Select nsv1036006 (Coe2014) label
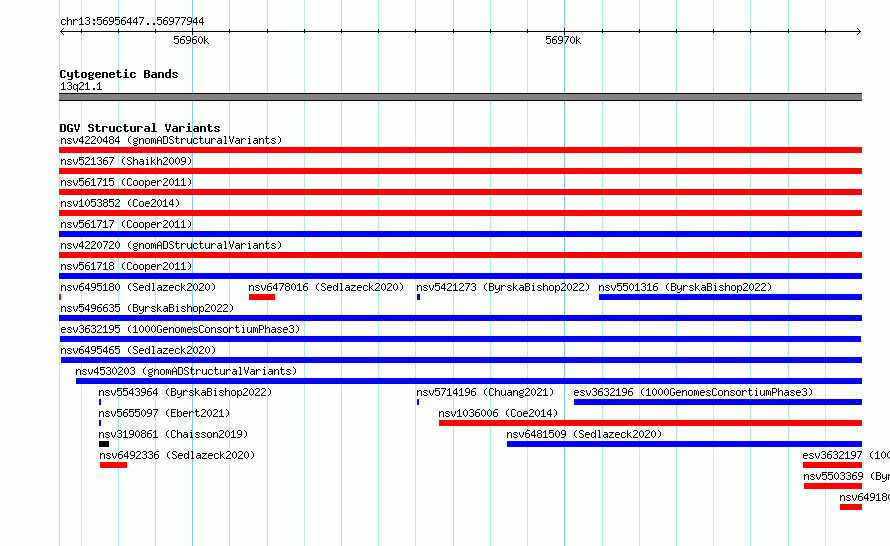 pos(498,413)
